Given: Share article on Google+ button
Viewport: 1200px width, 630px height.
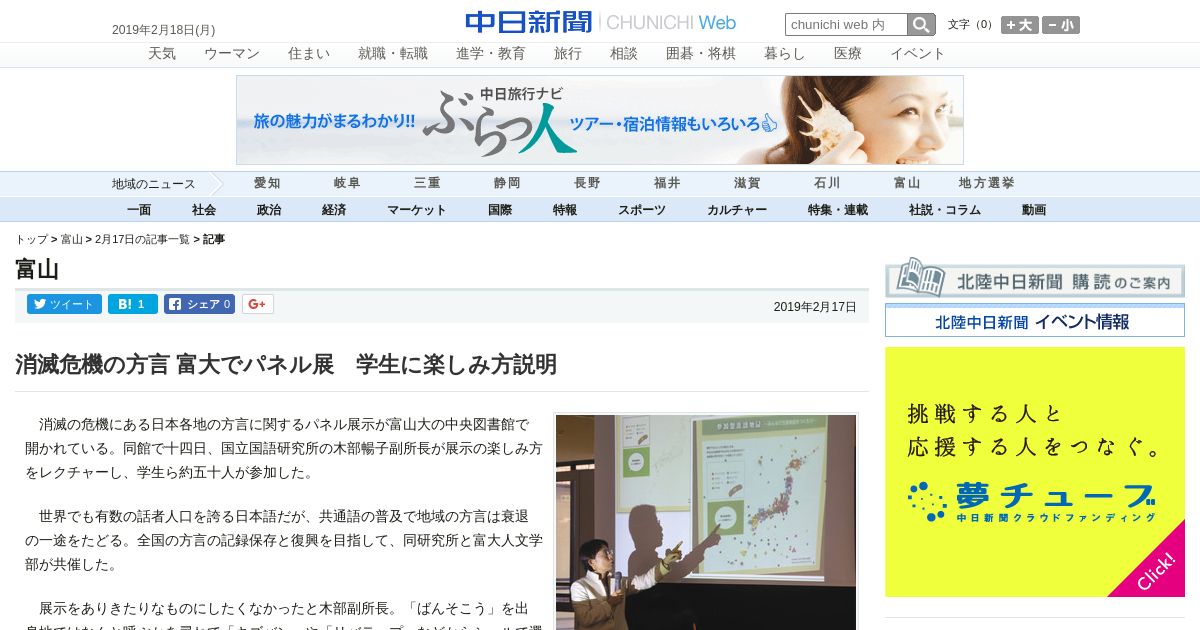Looking at the screenshot, I should coord(257,304).
